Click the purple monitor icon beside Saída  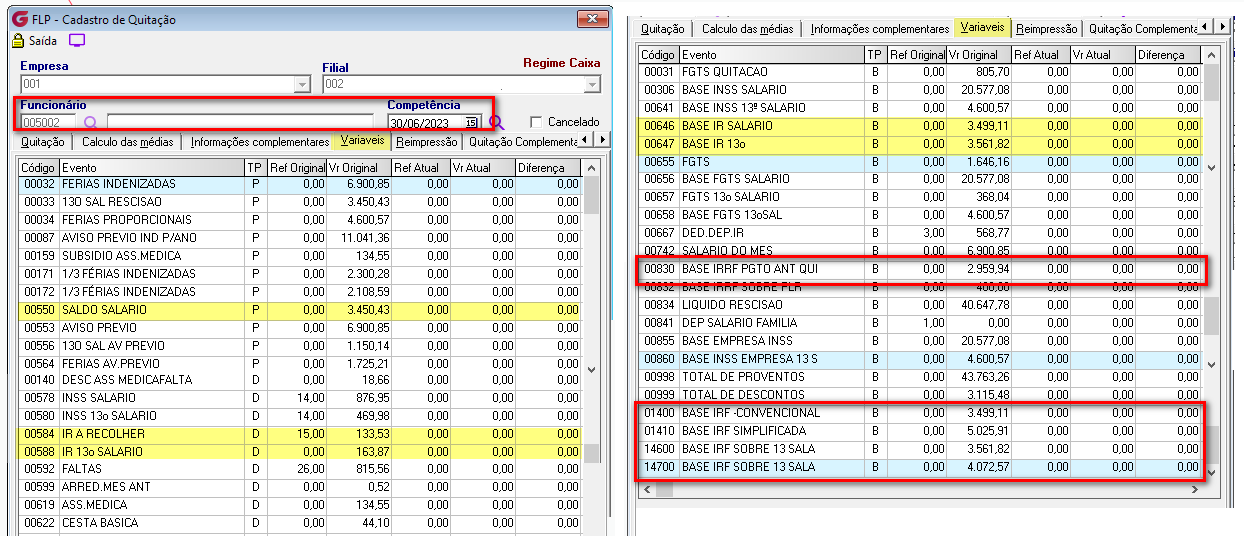click(77, 41)
